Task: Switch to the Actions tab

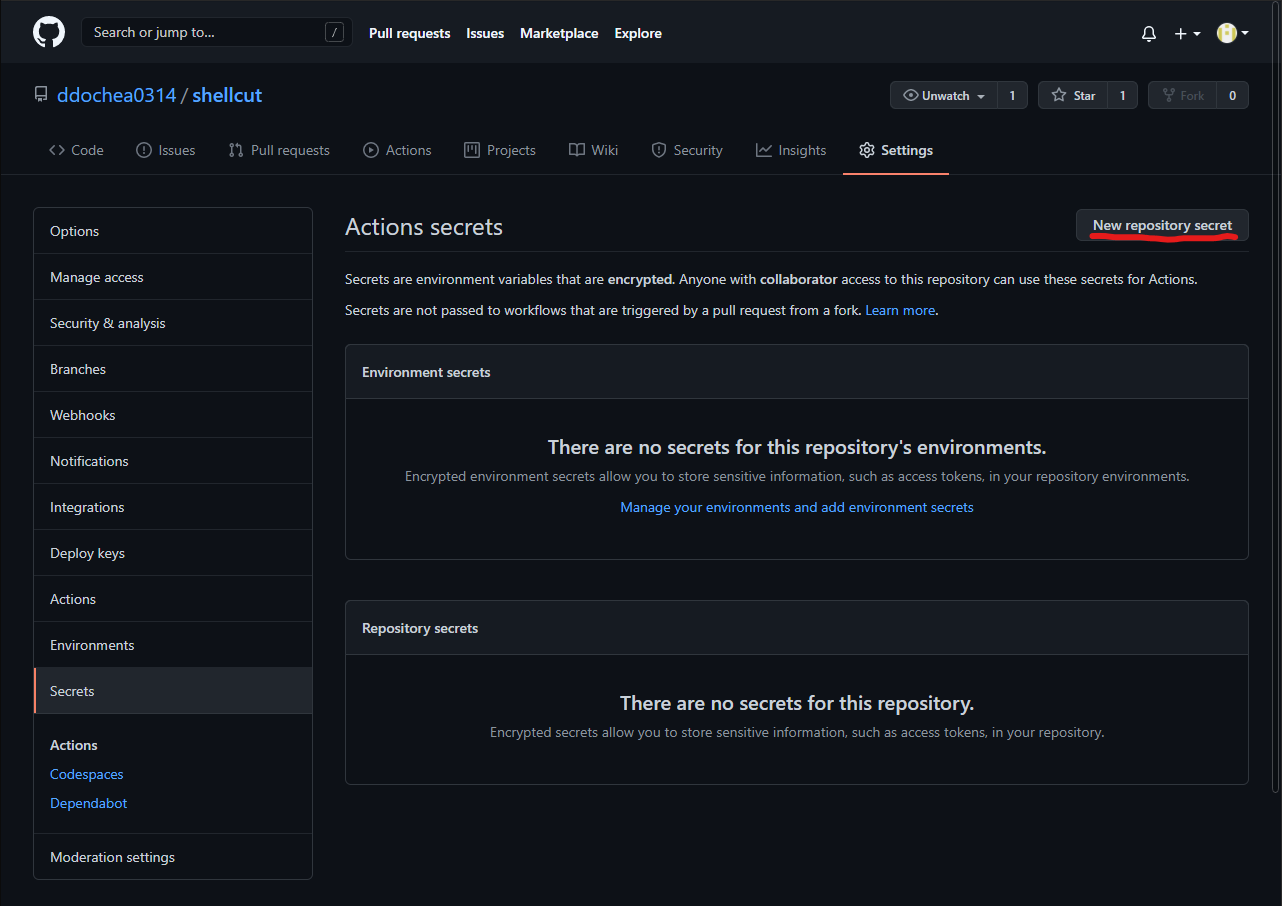Action: (x=397, y=150)
